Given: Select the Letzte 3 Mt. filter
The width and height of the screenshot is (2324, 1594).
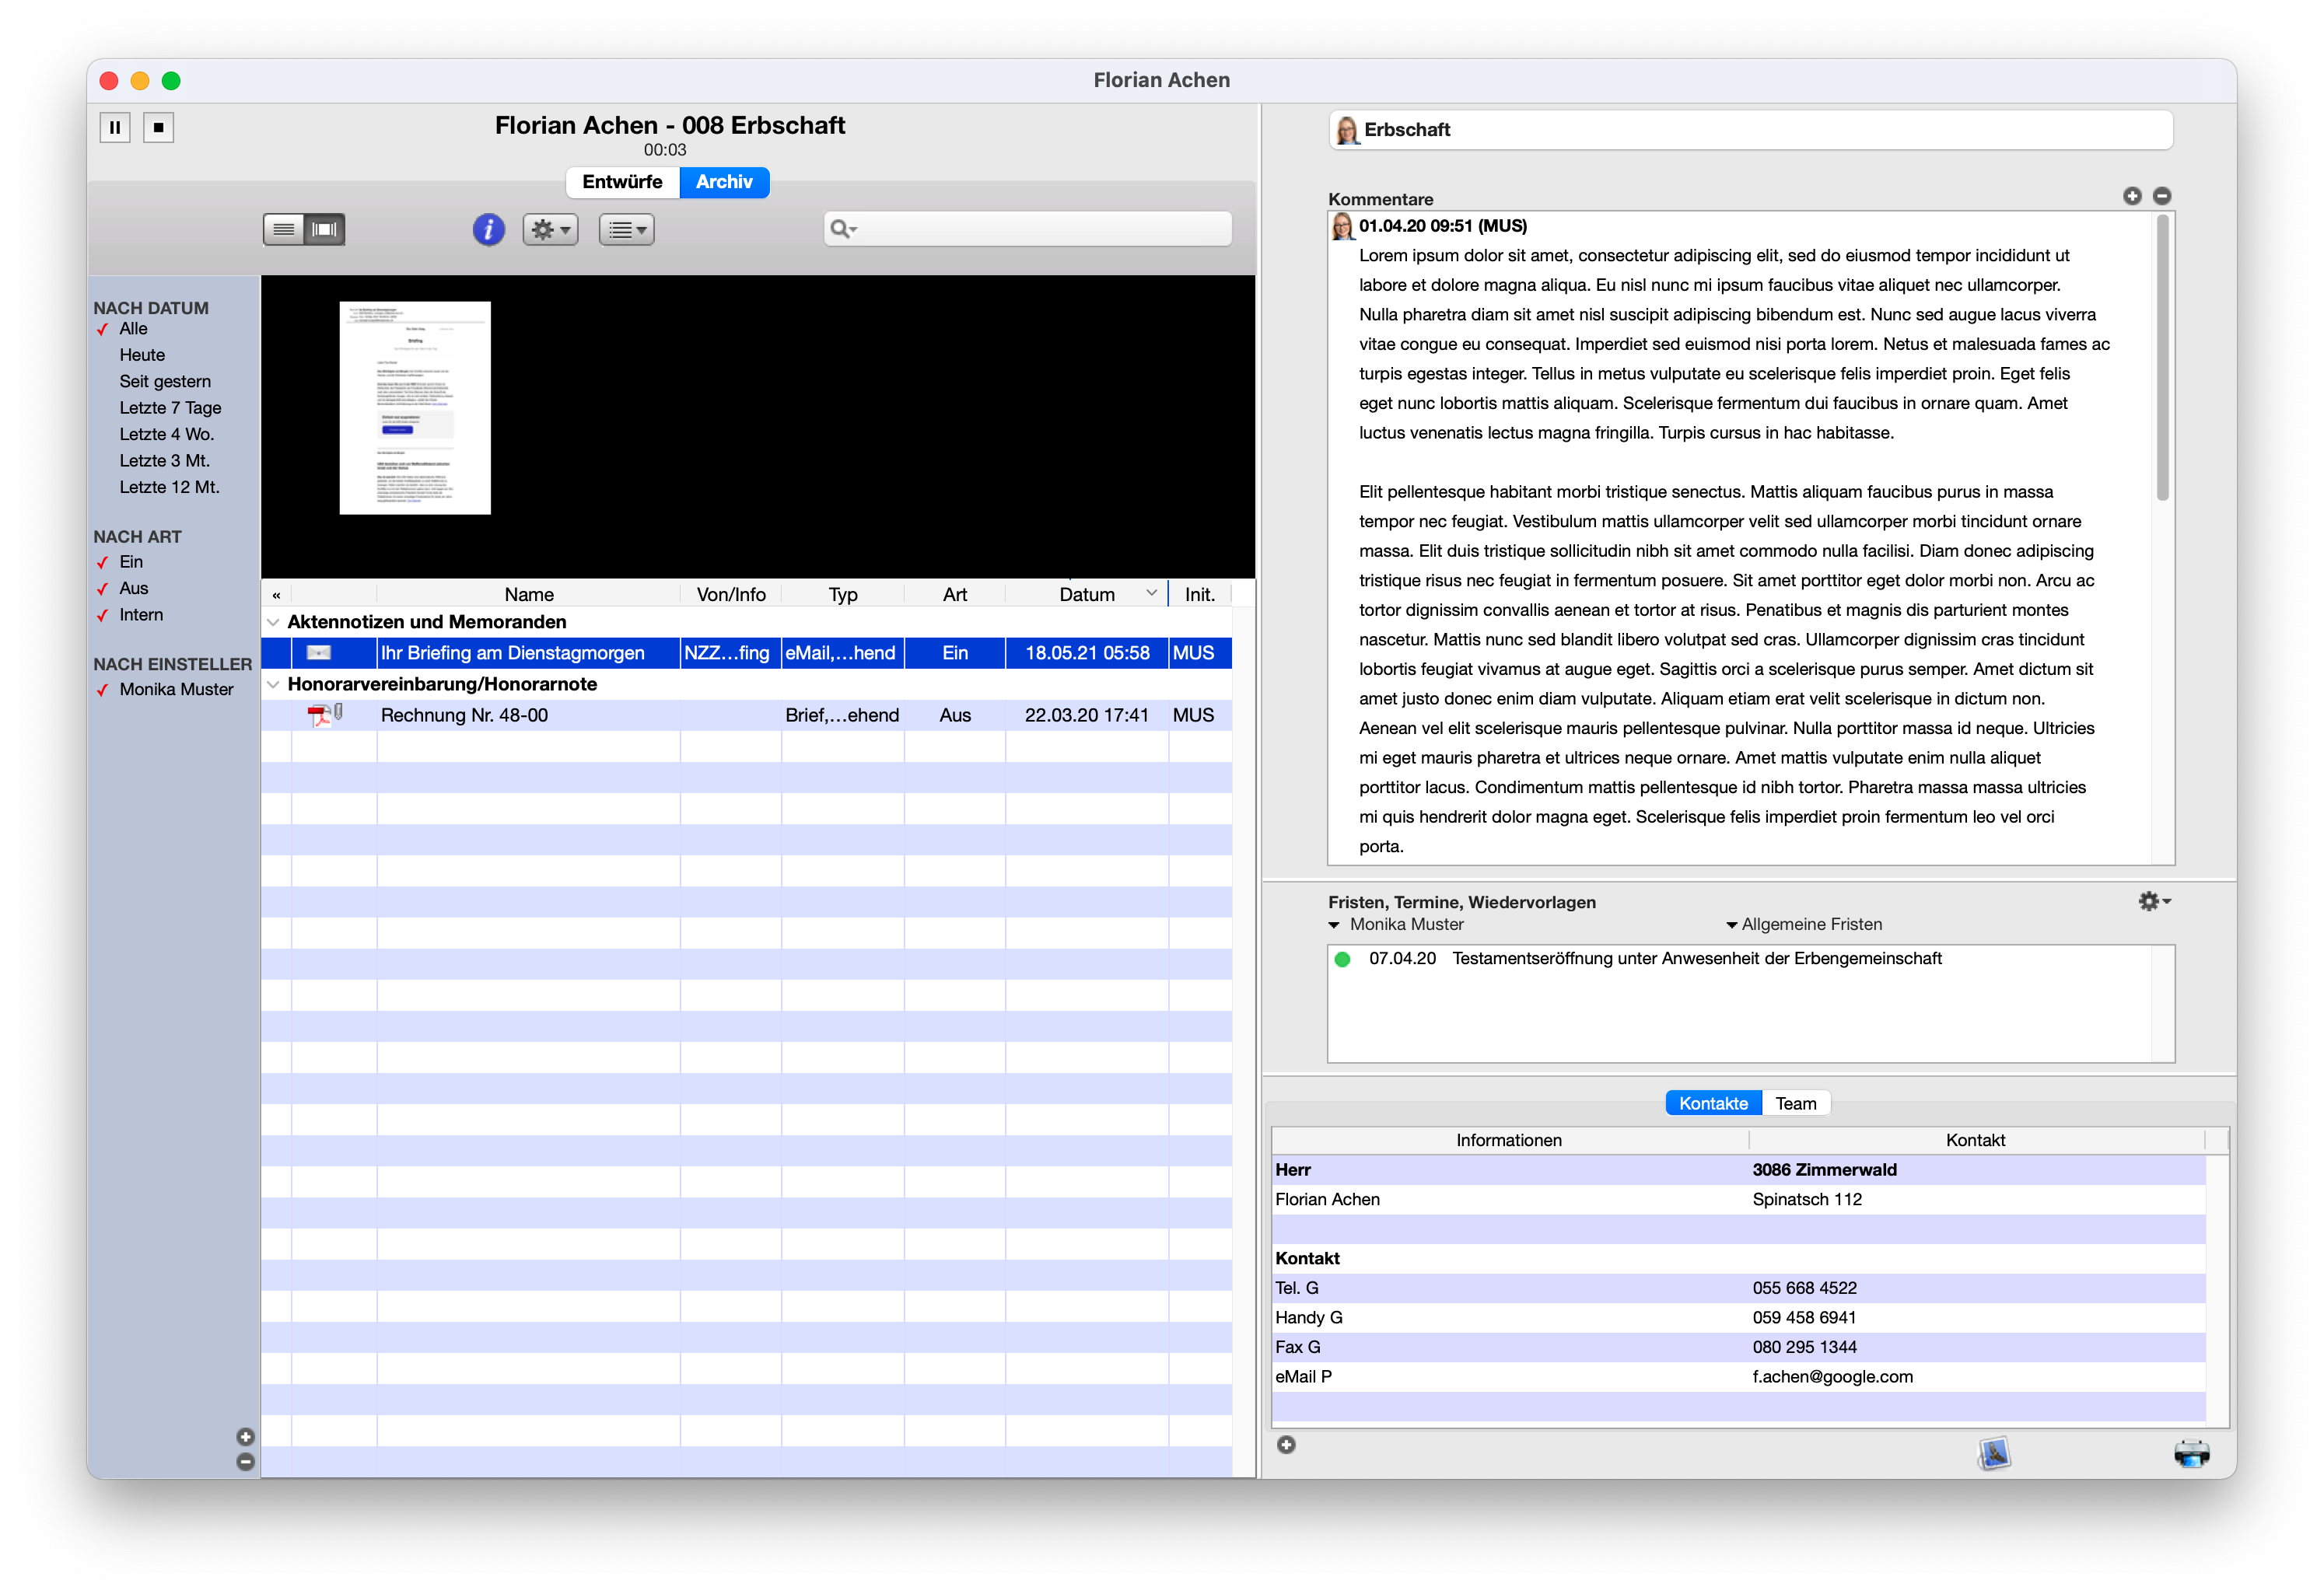Looking at the screenshot, I should click(164, 461).
